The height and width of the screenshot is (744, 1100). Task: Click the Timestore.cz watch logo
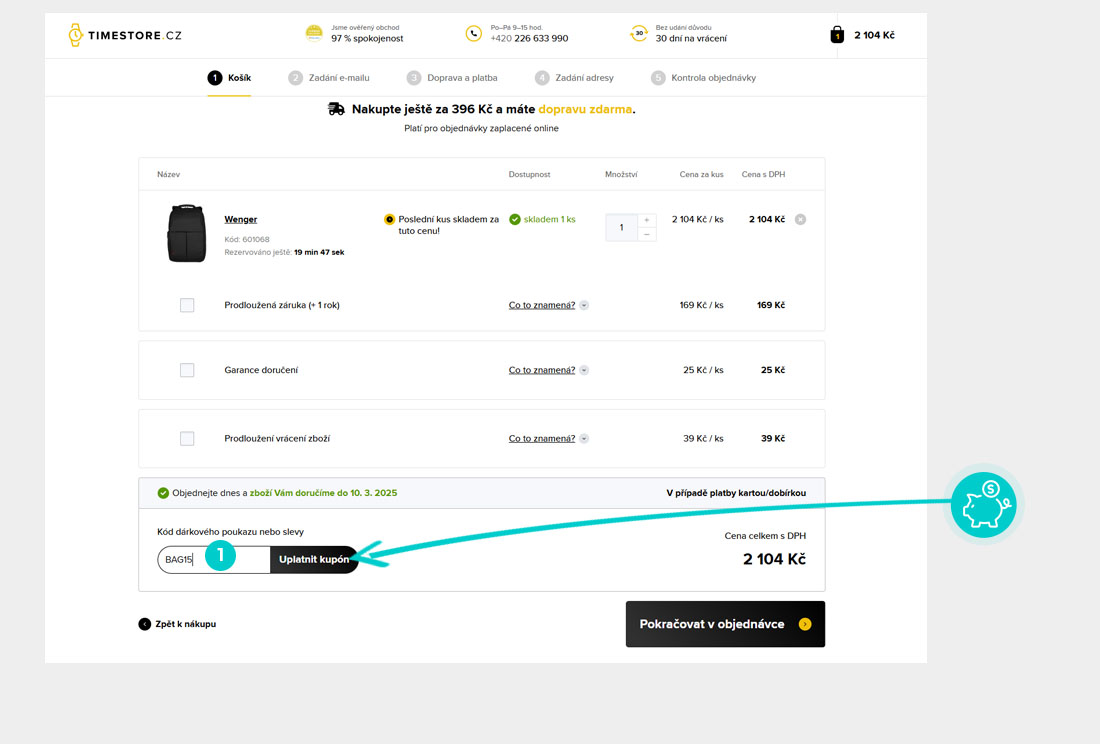(76, 35)
